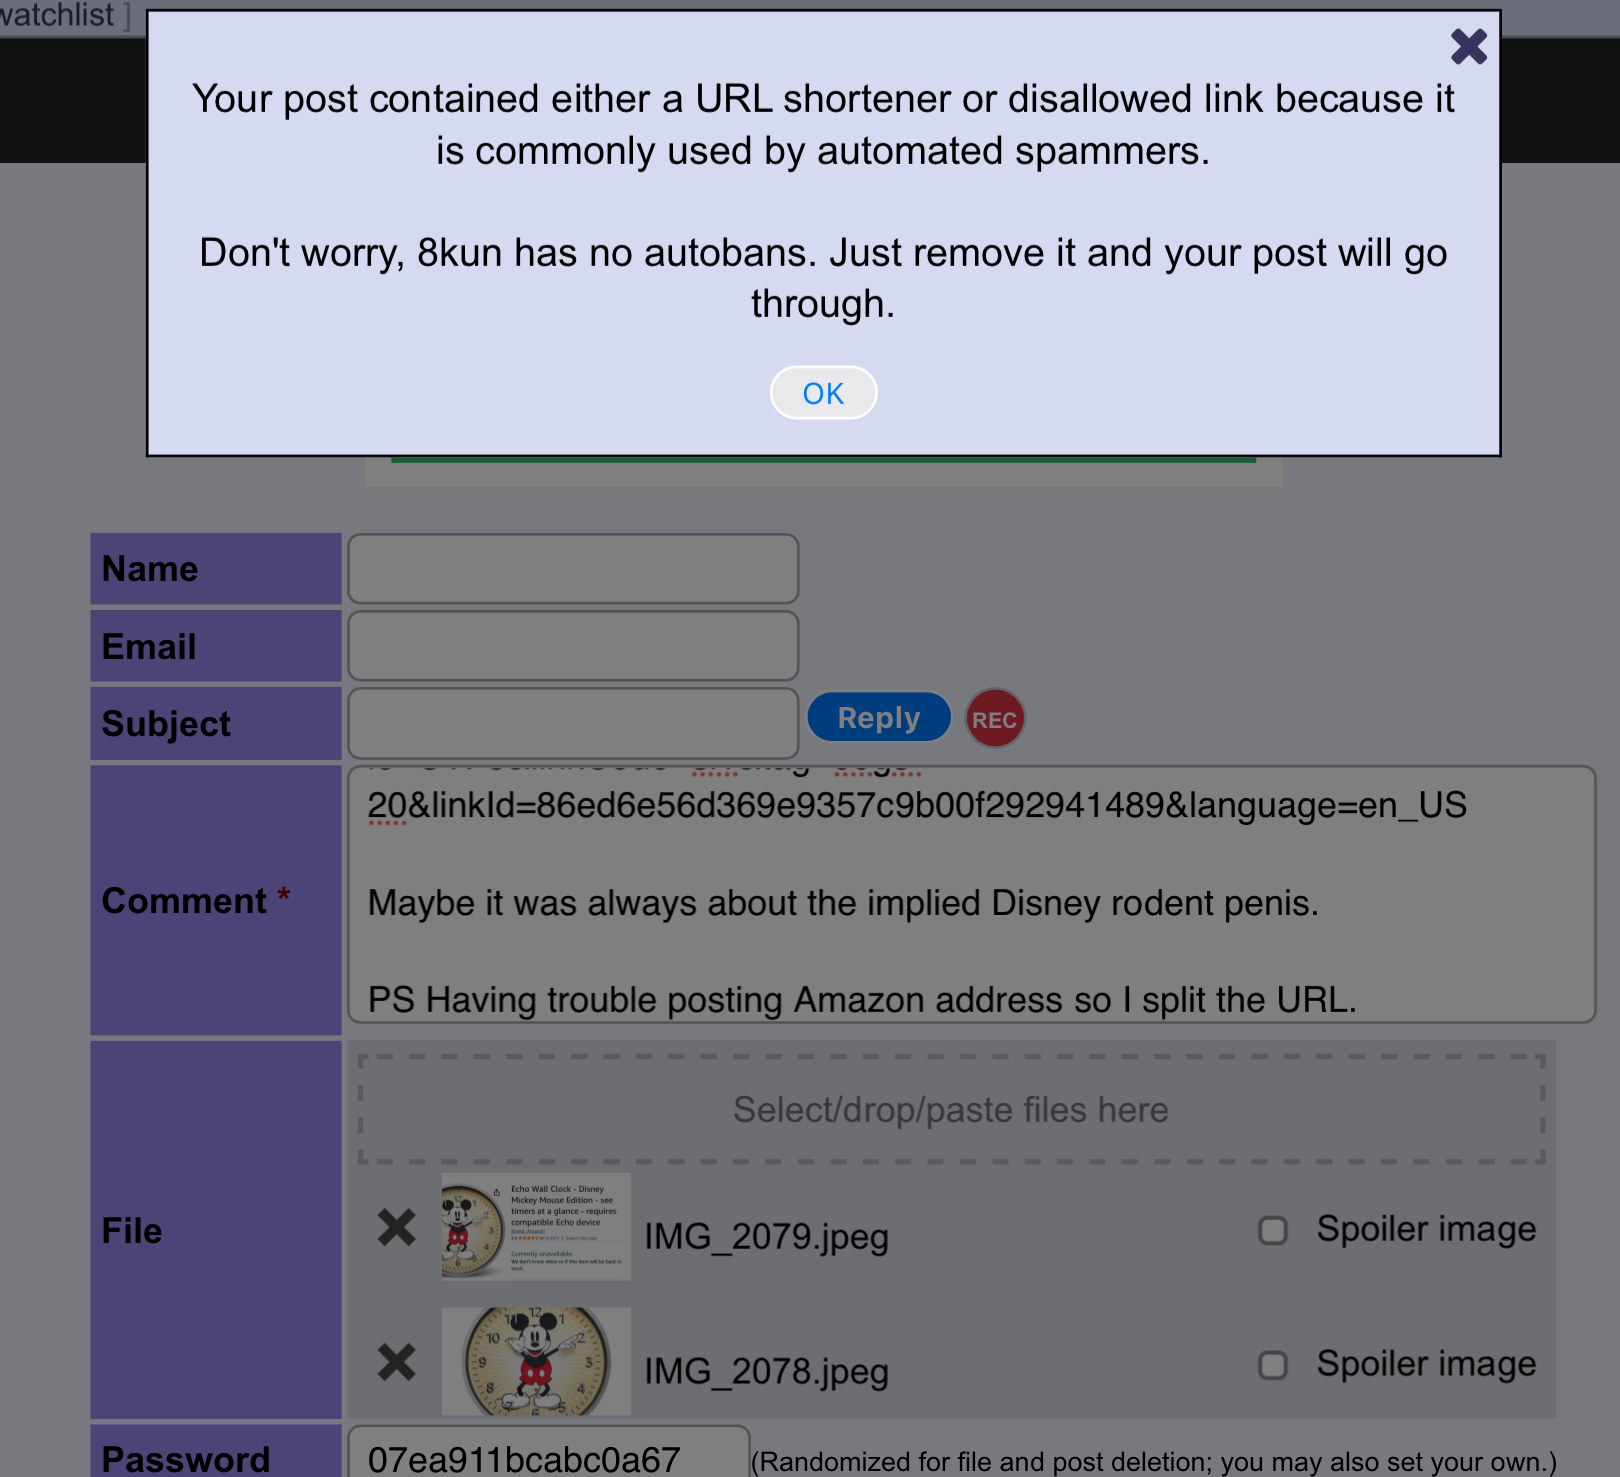The image size is (1620, 1477).
Task: Focus the Email input field
Action: (x=573, y=646)
